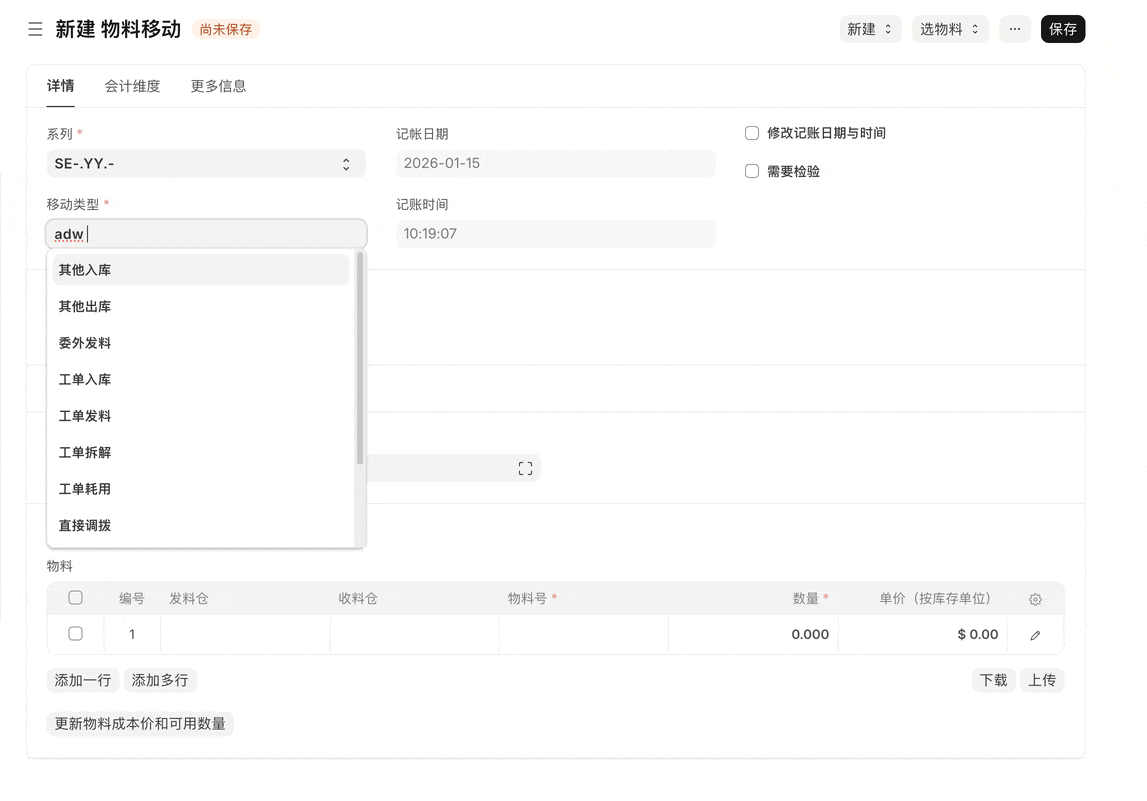Select row 1 checkbox in the 物料 table
This screenshot has width=1147, height=801.
pos(75,633)
